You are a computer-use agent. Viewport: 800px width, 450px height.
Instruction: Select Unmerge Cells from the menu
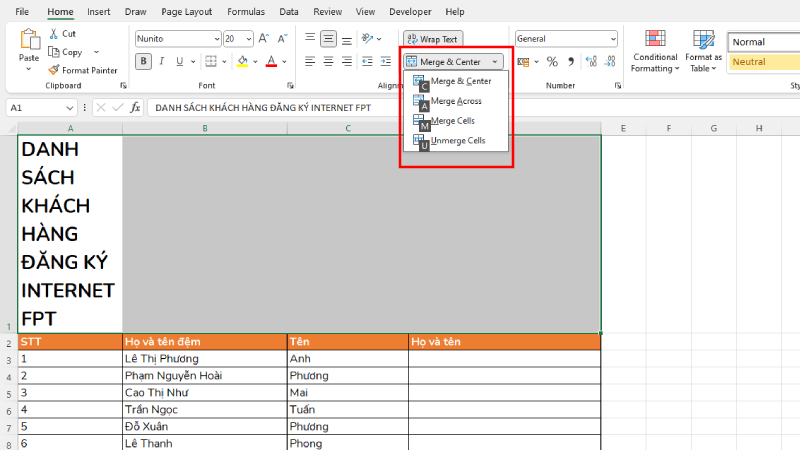456,141
